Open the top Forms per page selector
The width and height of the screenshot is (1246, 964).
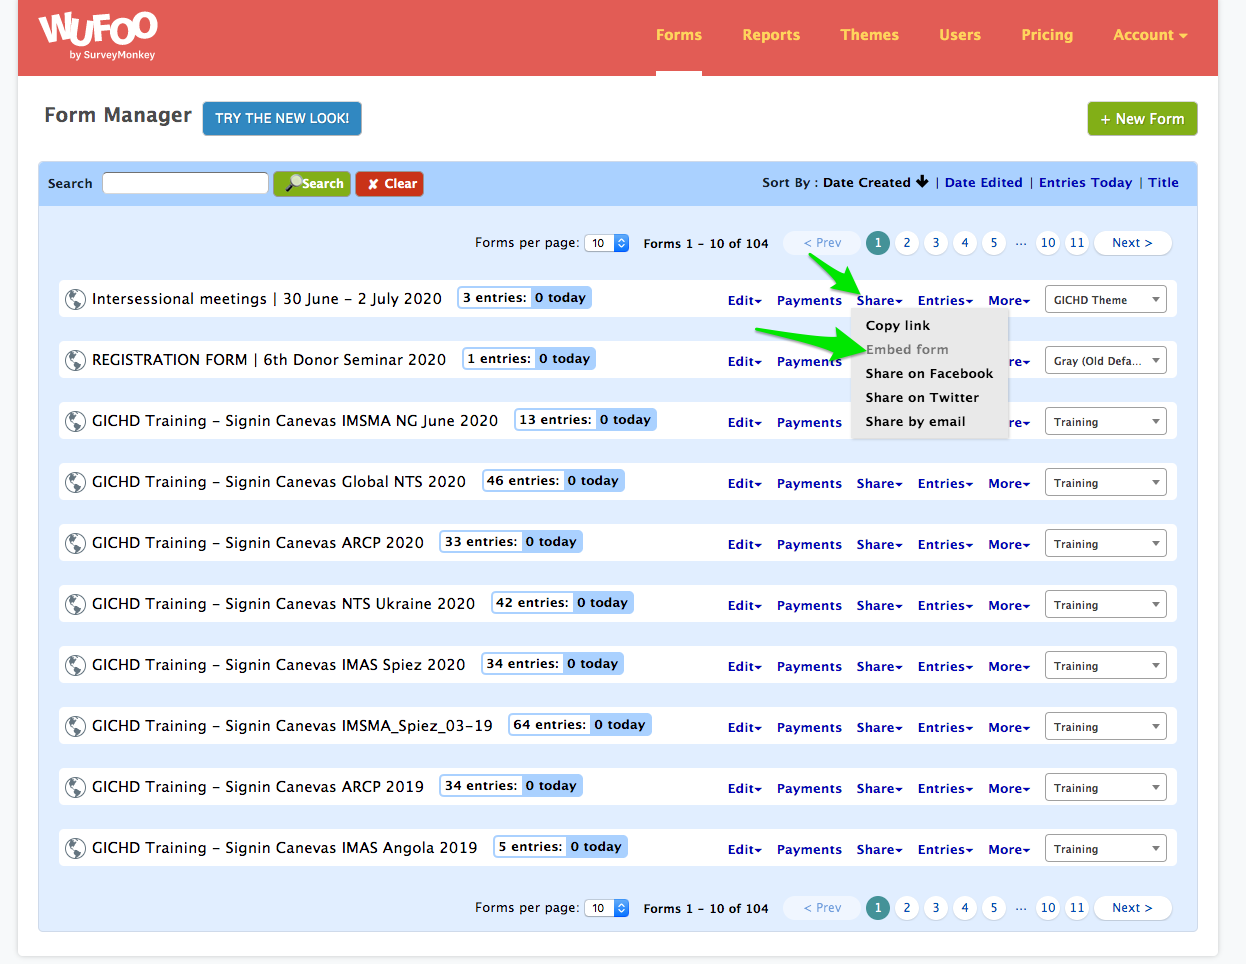(607, 243)
